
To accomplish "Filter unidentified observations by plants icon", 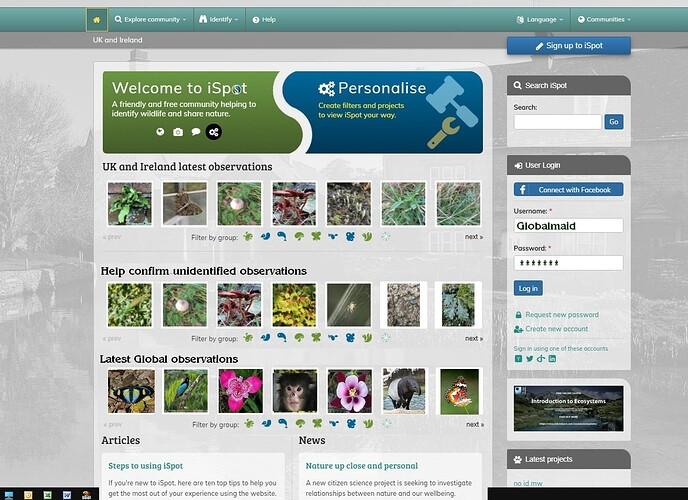I will coord(367,337).
